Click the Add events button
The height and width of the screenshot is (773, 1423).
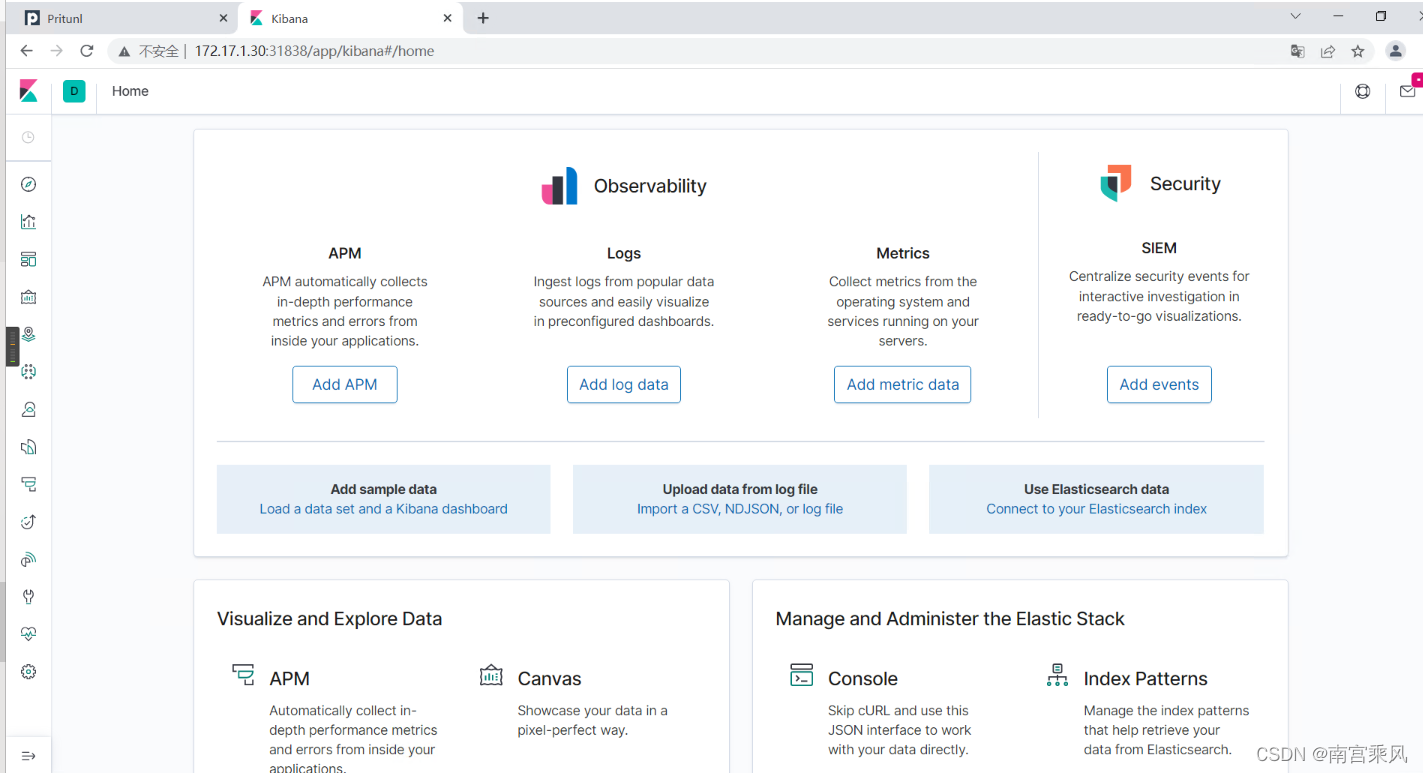coord(1159,385)
